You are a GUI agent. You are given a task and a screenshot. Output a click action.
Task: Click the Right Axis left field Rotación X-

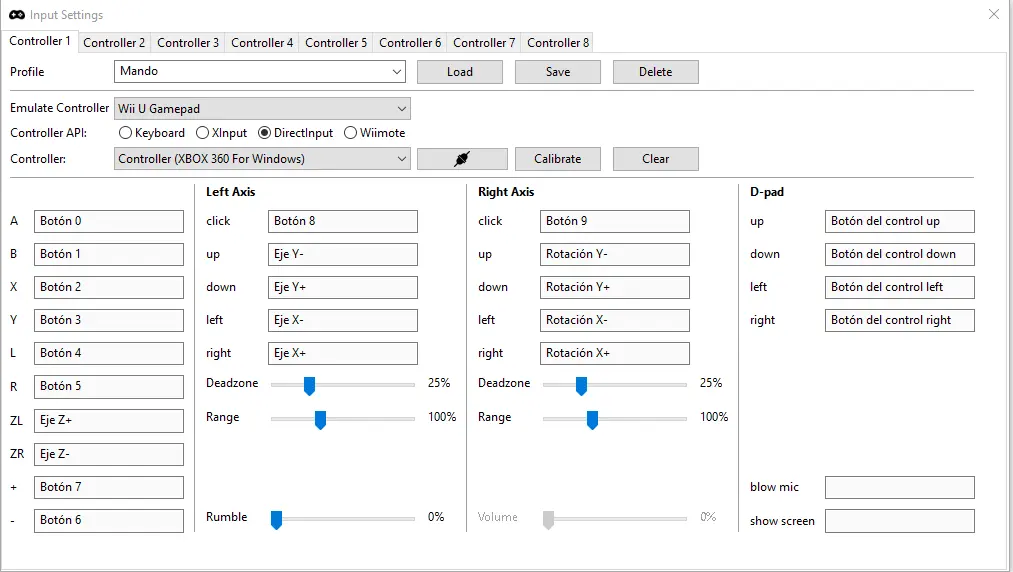click(614, 320)
